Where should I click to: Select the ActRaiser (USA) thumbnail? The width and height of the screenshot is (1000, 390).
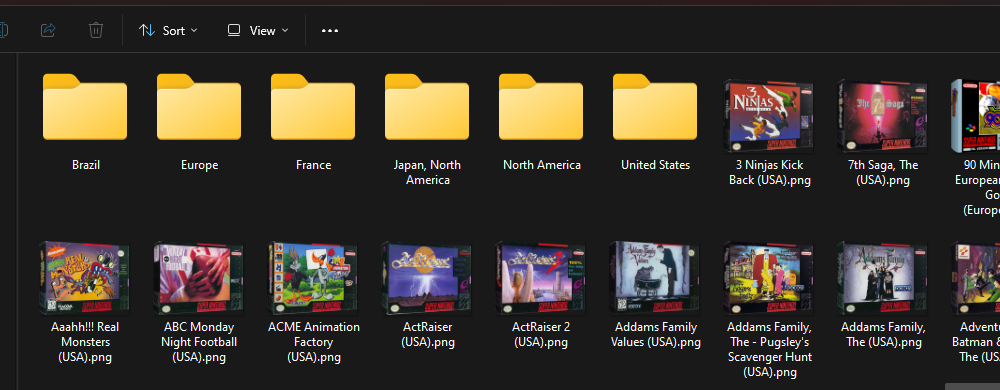(426, 278)
